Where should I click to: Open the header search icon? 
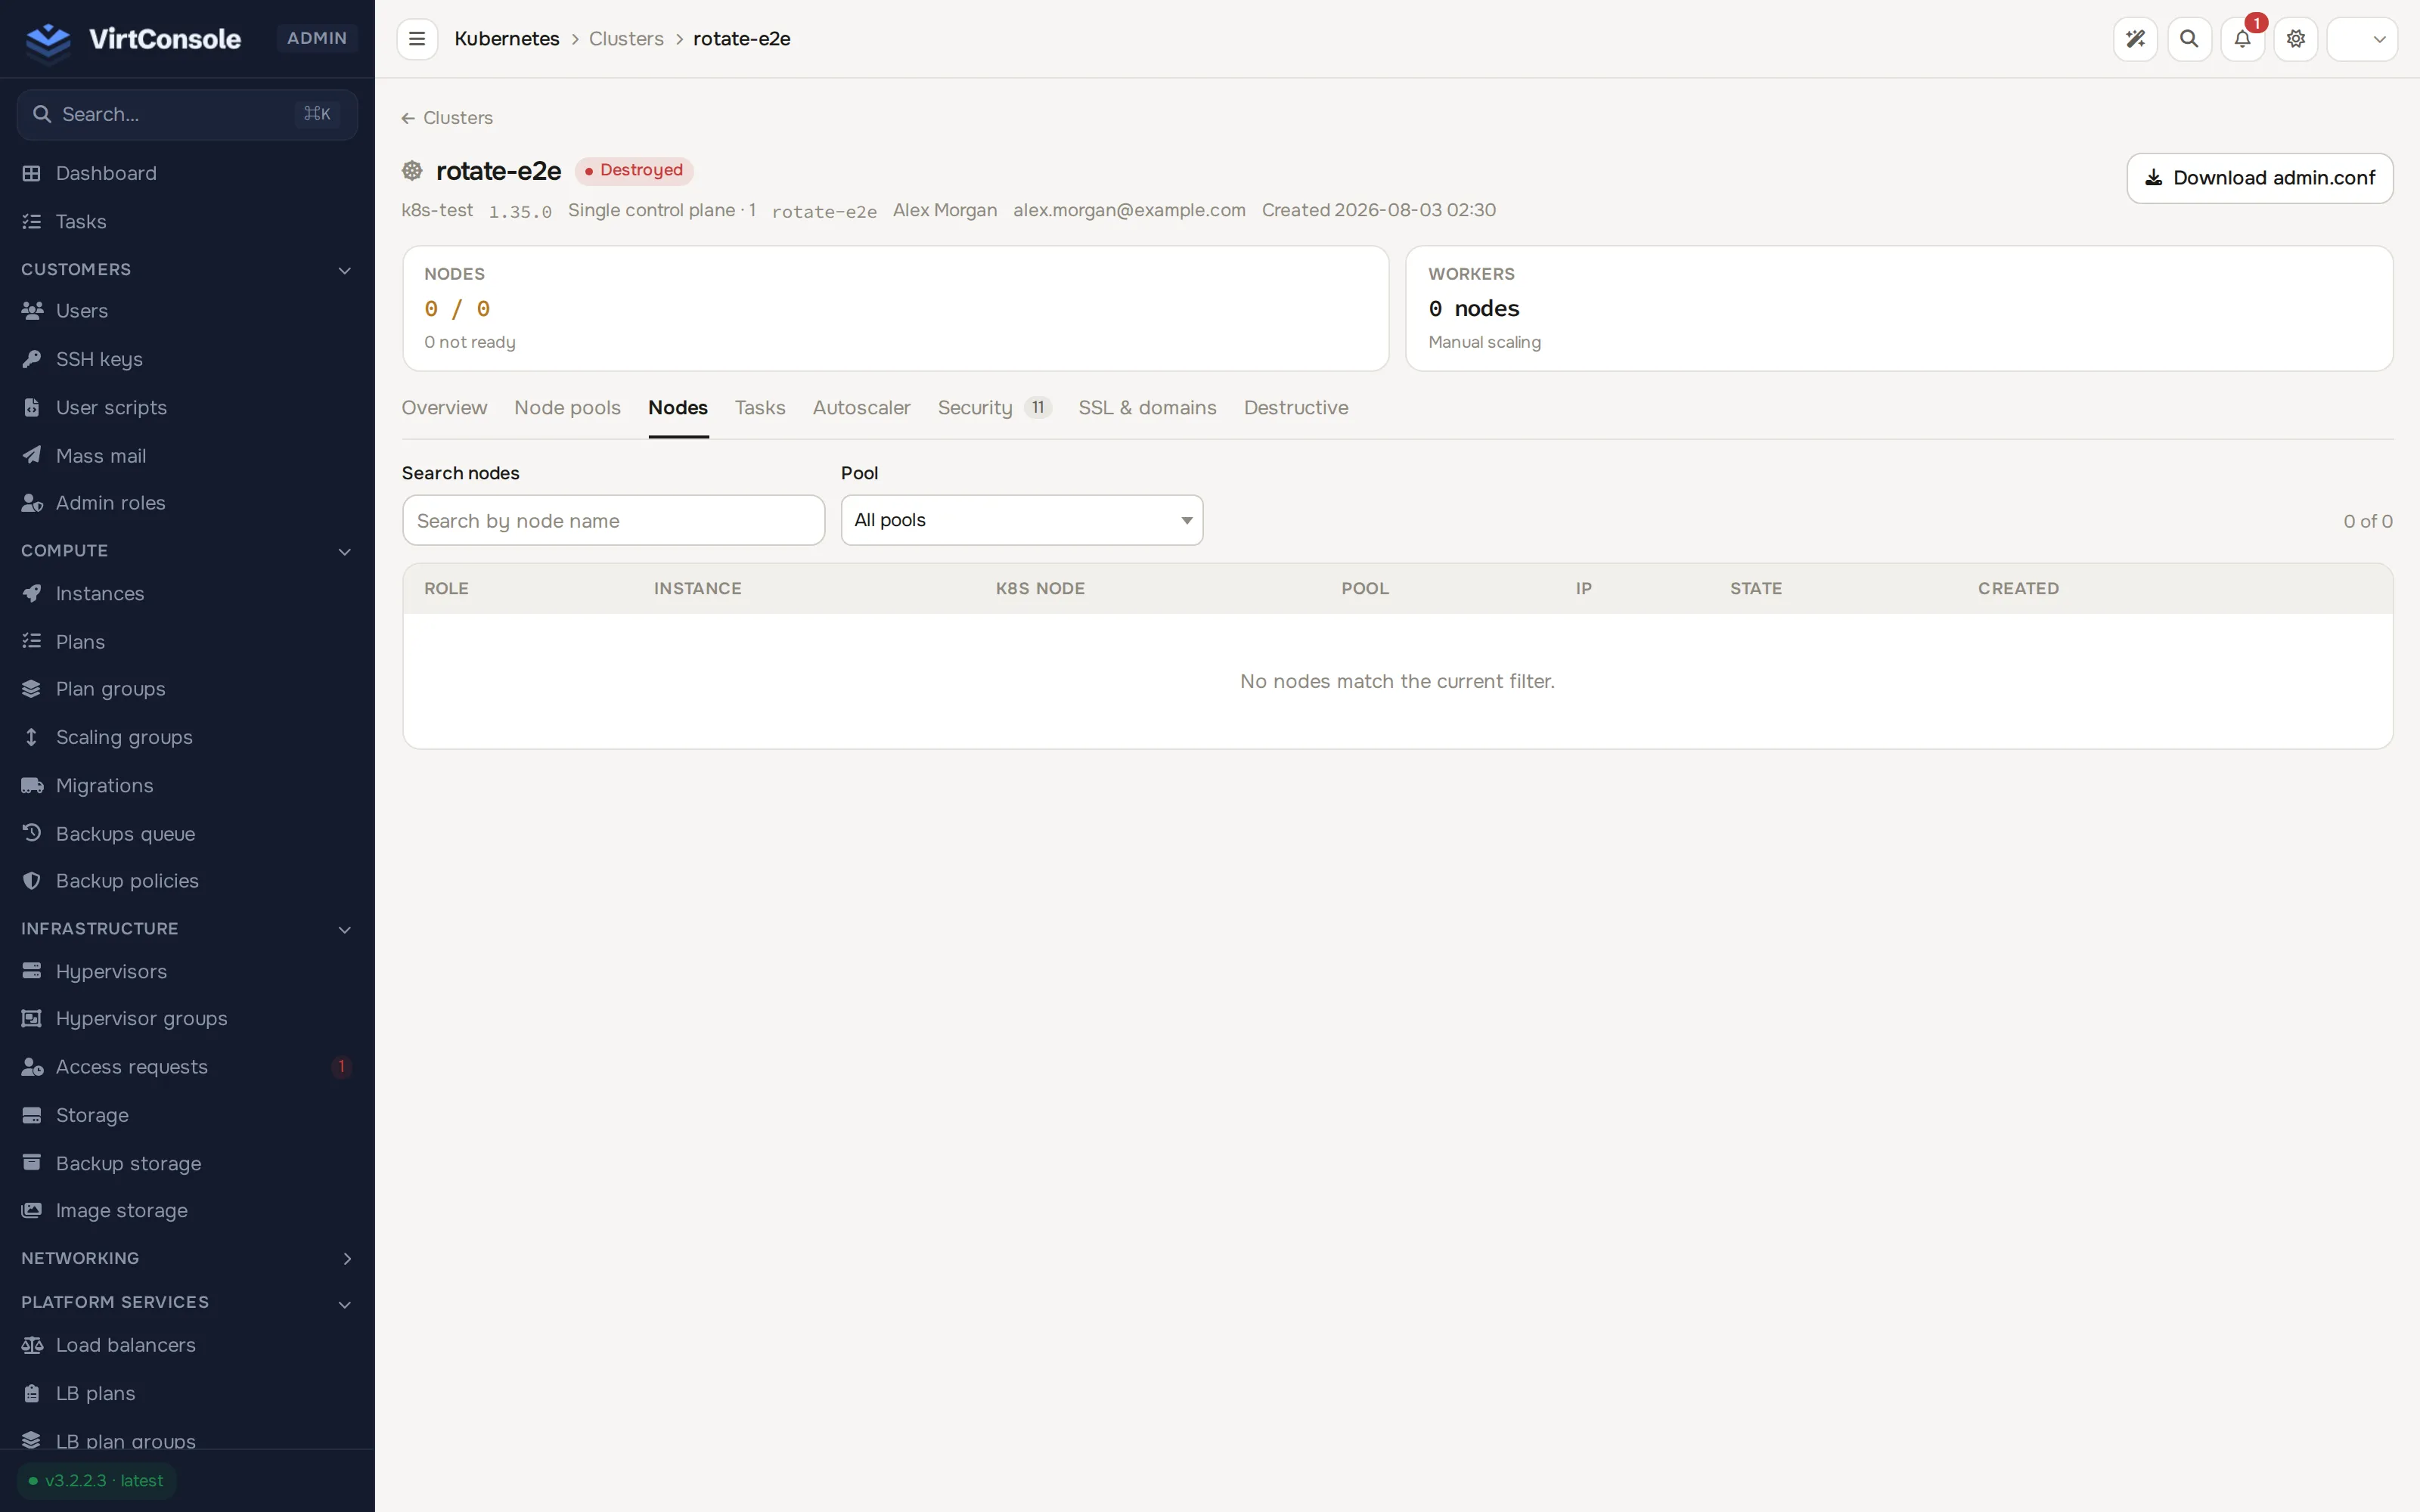tap(2189, 39)
